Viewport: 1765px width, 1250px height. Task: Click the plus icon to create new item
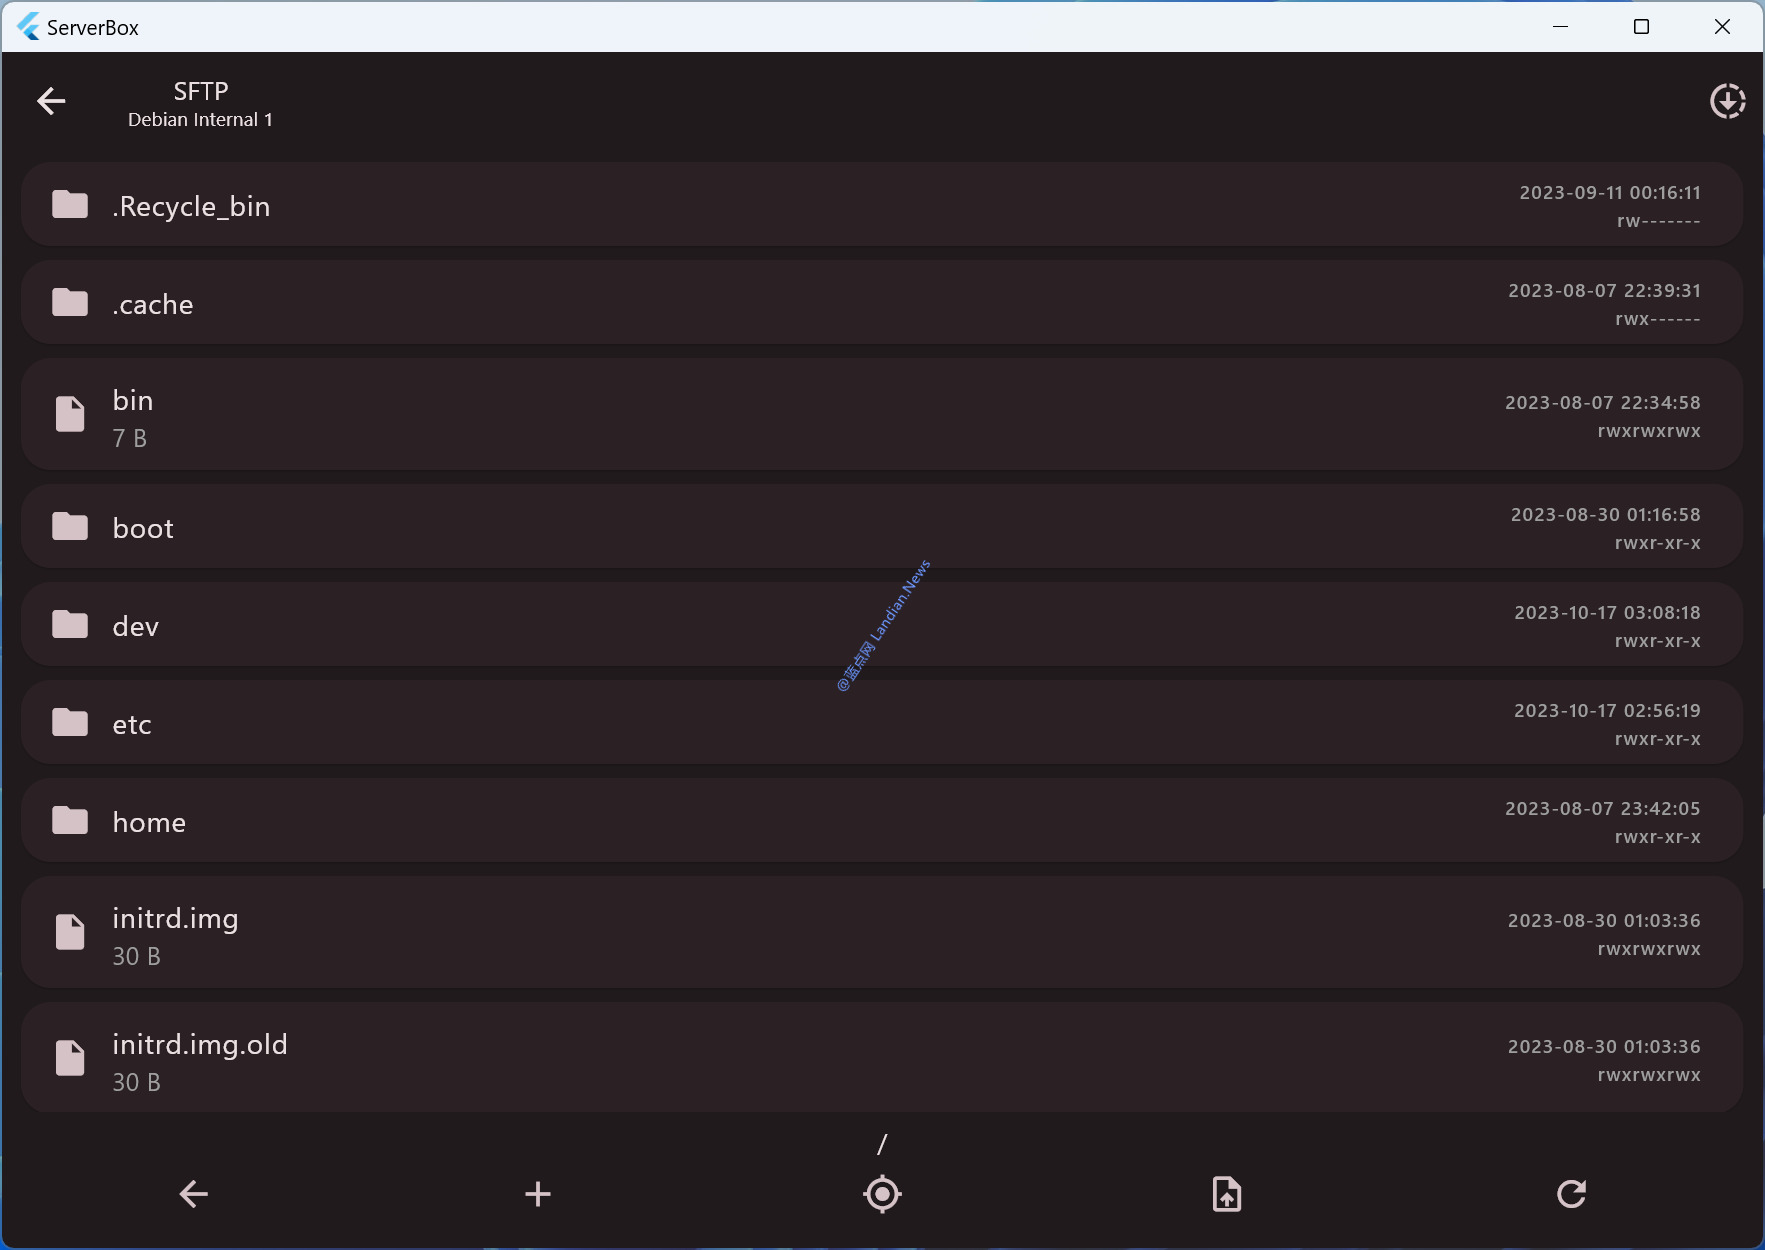tap(538, 1193)
